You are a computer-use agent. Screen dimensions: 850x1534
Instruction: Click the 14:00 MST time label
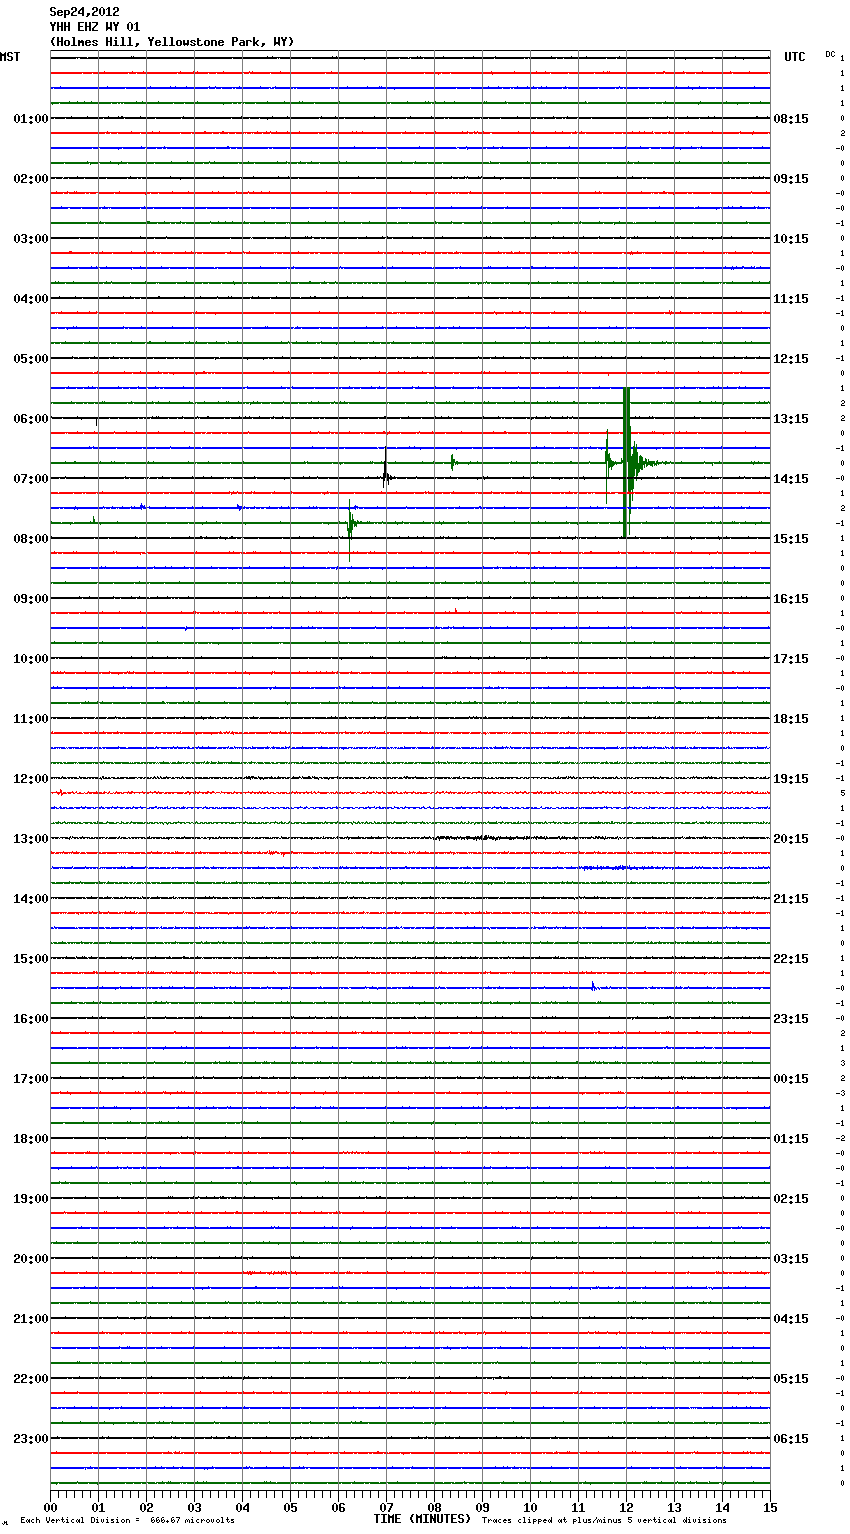(x=31, y=899)
